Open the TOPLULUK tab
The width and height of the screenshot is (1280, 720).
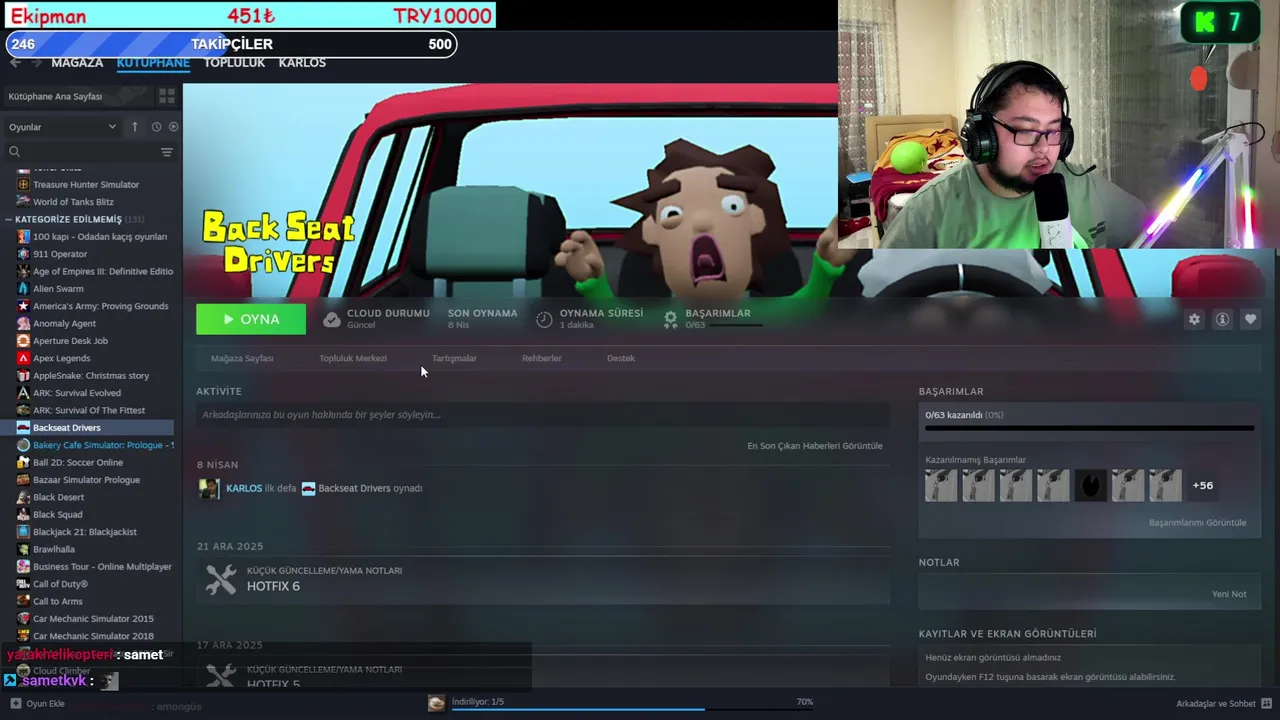click(x=234, y=62)
